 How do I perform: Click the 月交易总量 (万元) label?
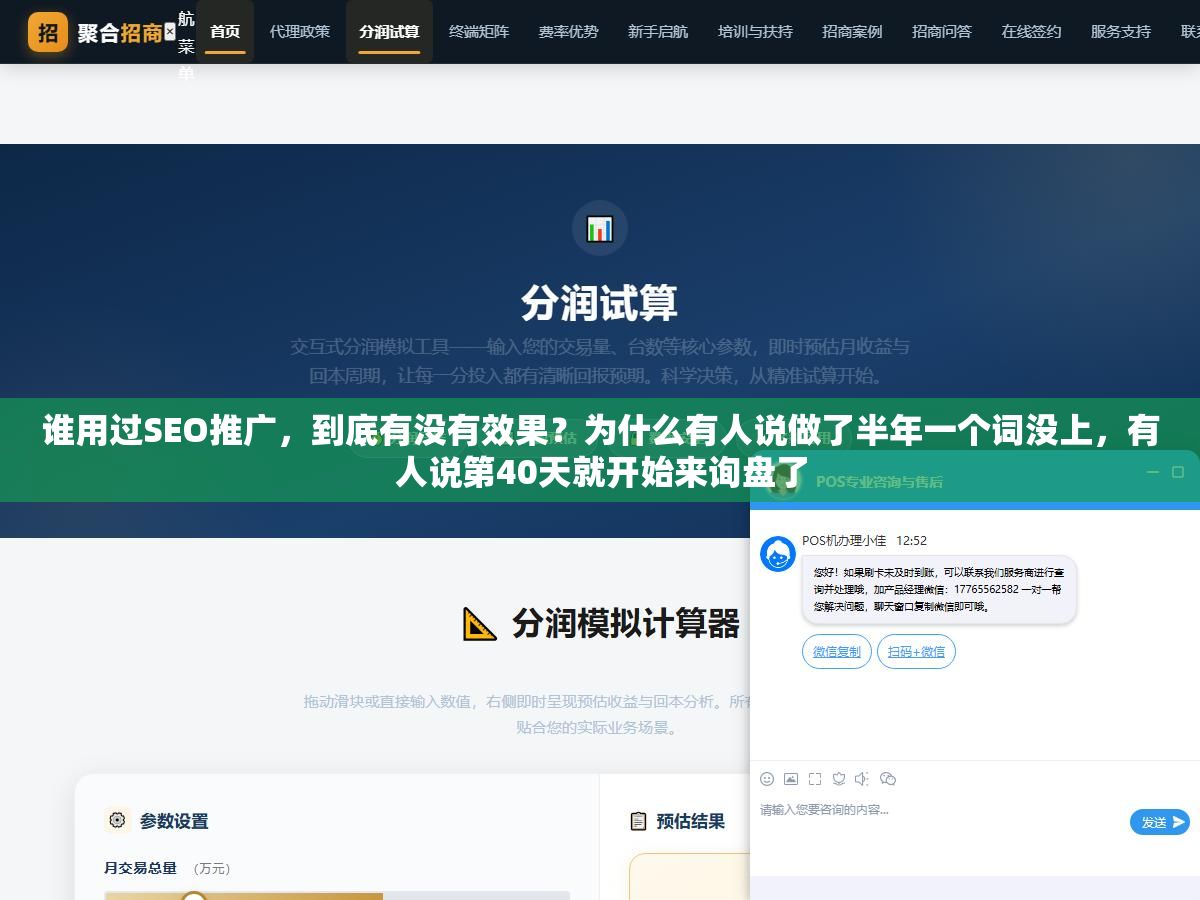coord(168,868)
